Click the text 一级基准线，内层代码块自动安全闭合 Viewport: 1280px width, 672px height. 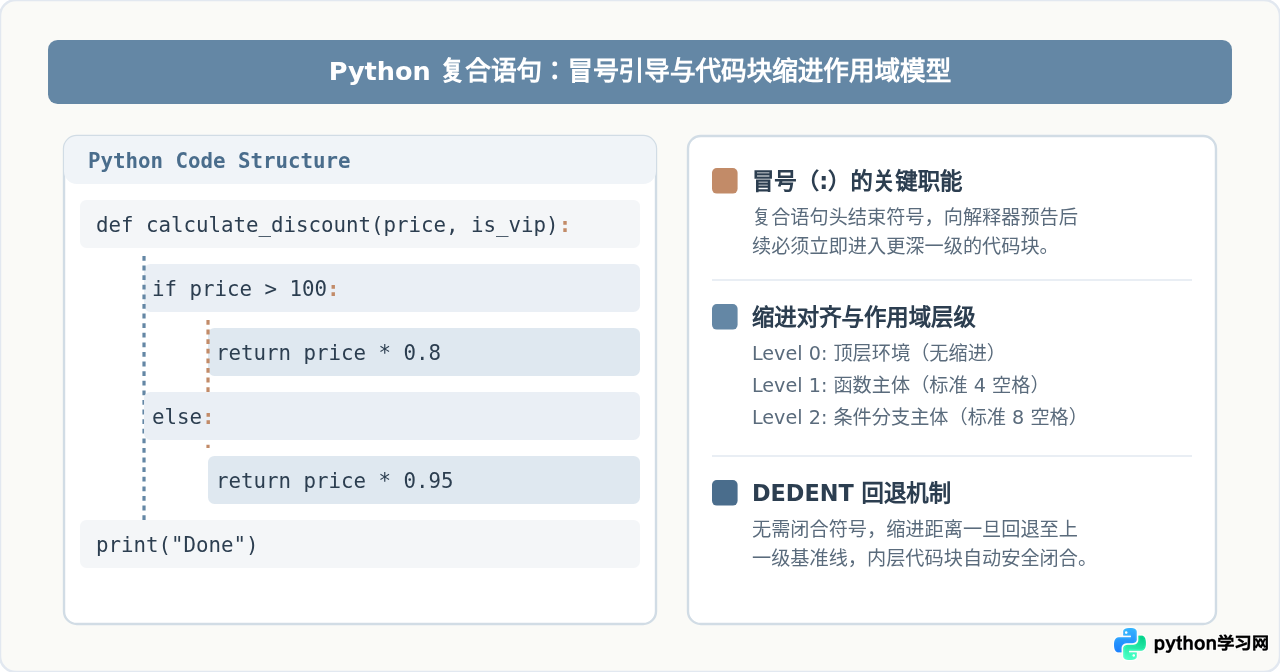920,557
